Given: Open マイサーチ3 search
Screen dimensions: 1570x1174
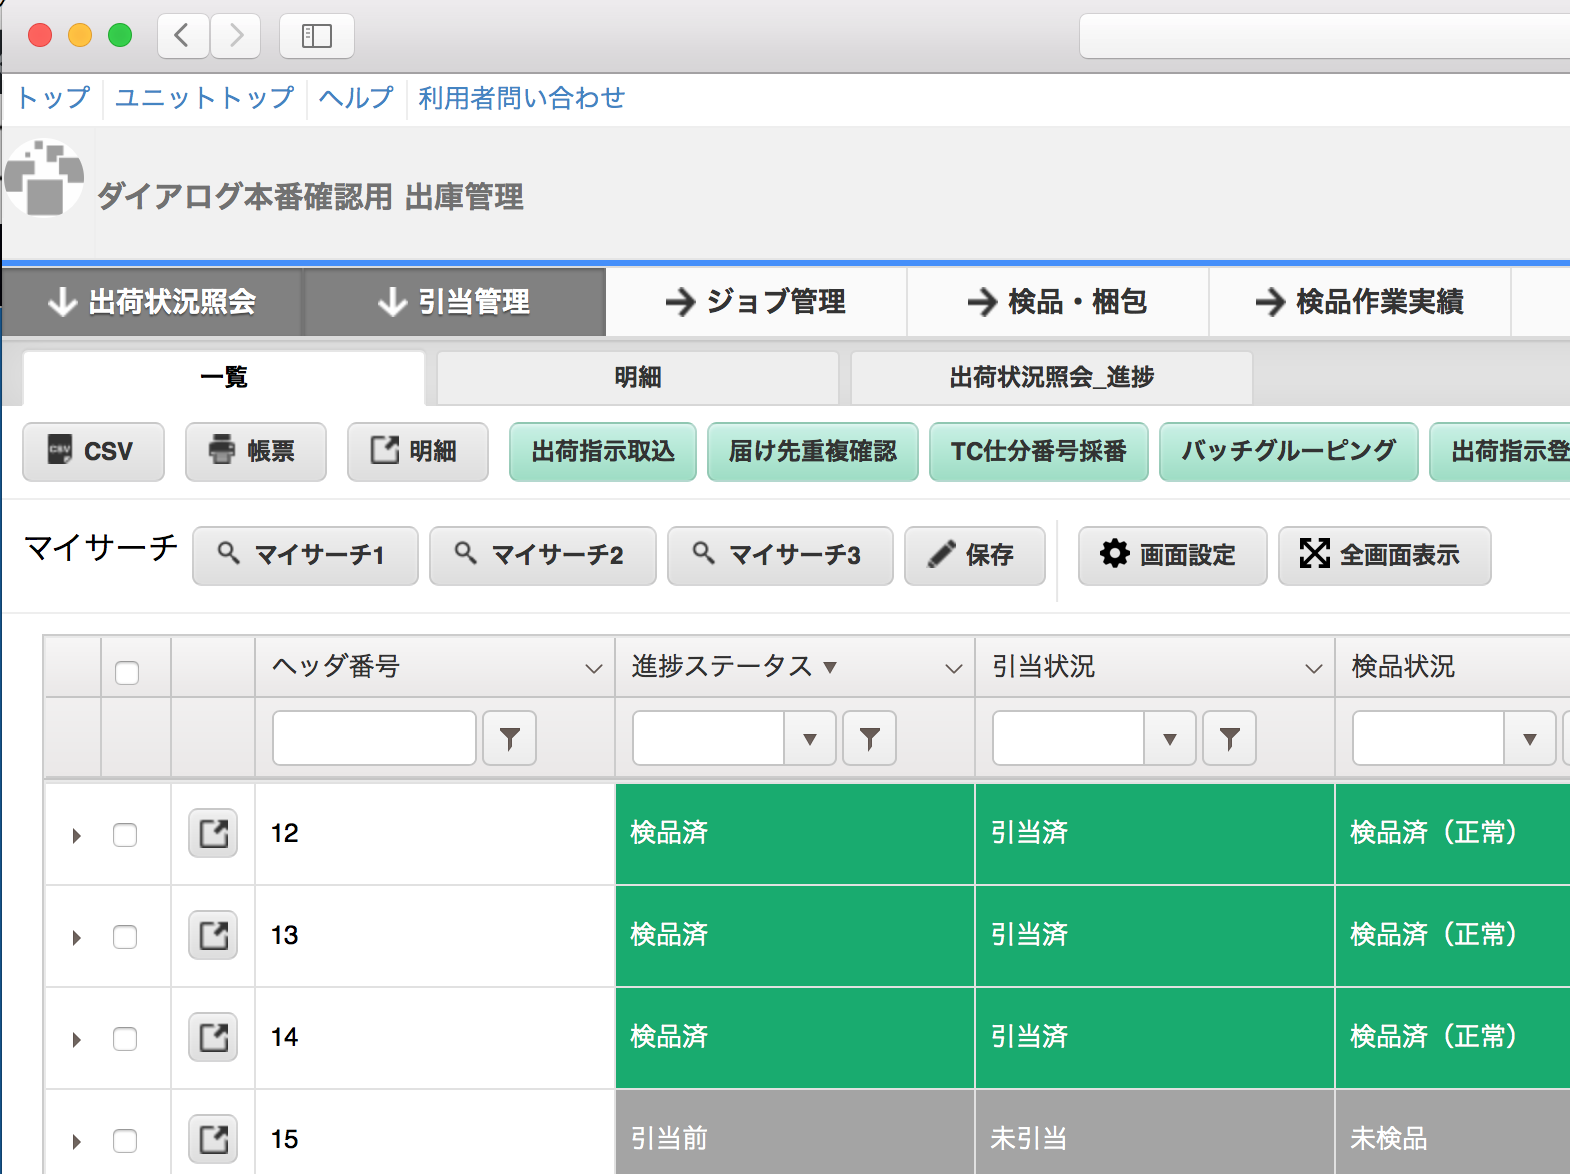Looking at the screenshot, I should [780, 556].
